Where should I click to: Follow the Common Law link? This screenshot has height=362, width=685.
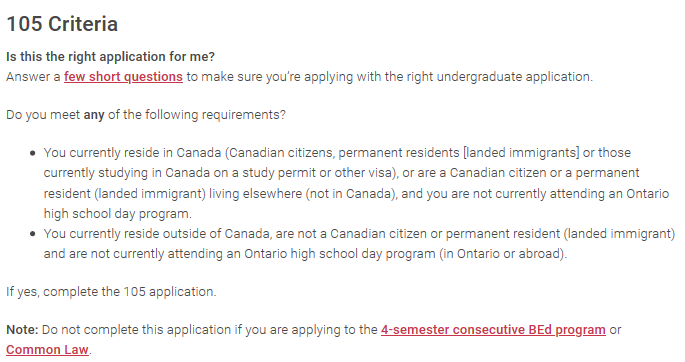point(47,350)
